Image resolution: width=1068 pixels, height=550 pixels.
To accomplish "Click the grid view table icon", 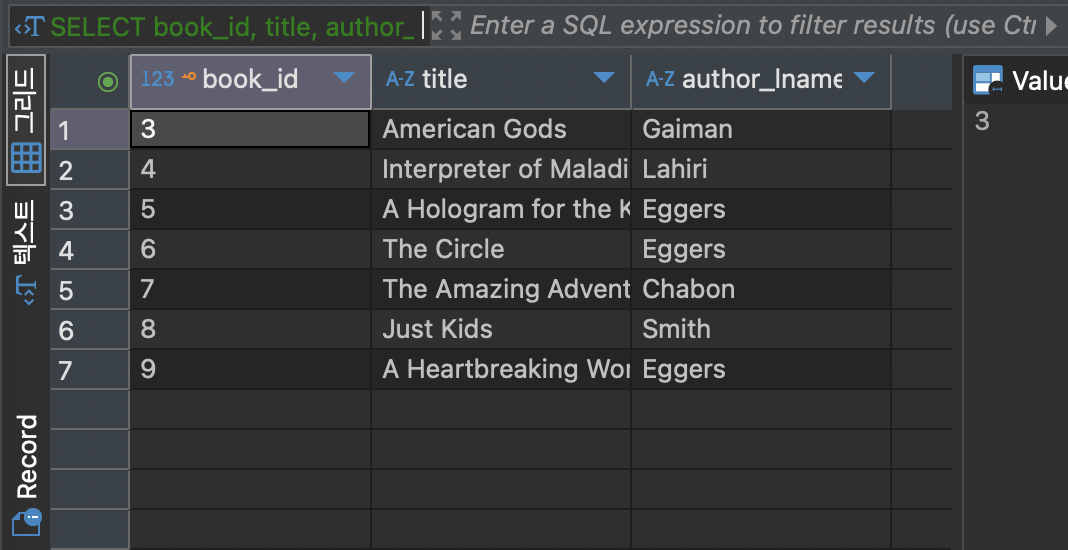I will tap(27, 158).
